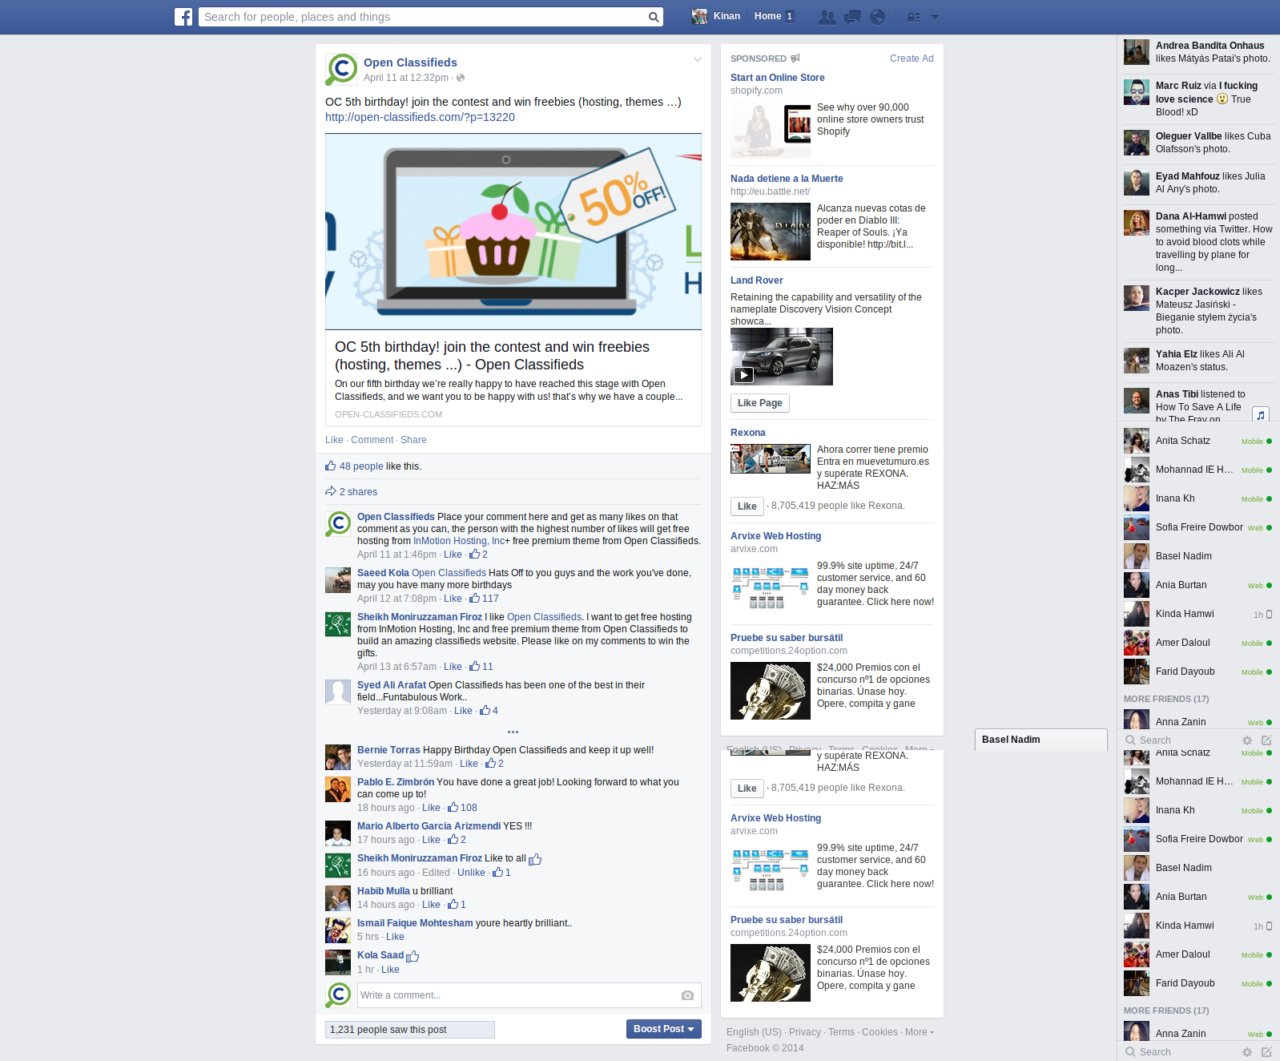Click Marc Ruiz ticker avatar
This screenshot has height=1061, width=1280.
pyautogui.click(x=1136, y=92)
